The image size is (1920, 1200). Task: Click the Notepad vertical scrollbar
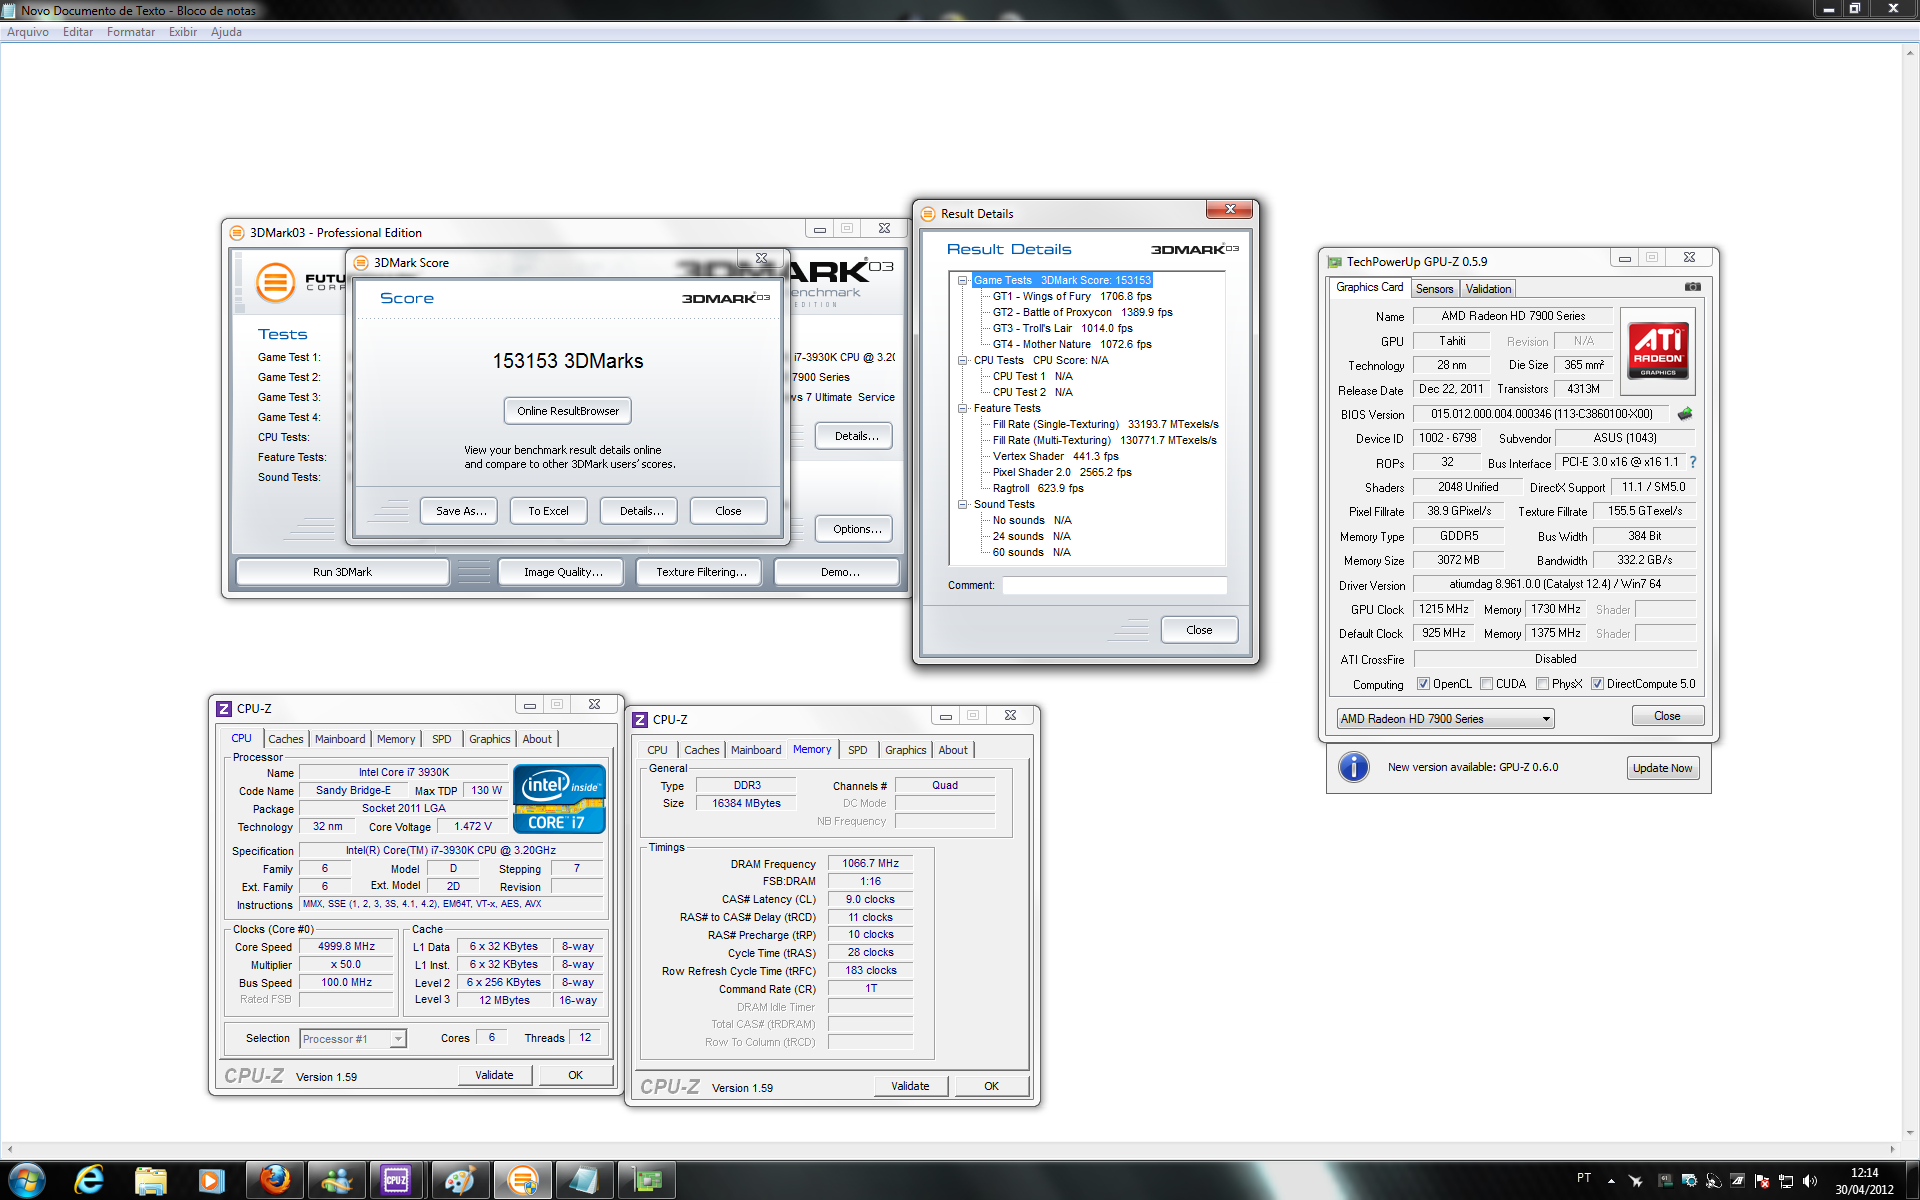pos(1910,592)
